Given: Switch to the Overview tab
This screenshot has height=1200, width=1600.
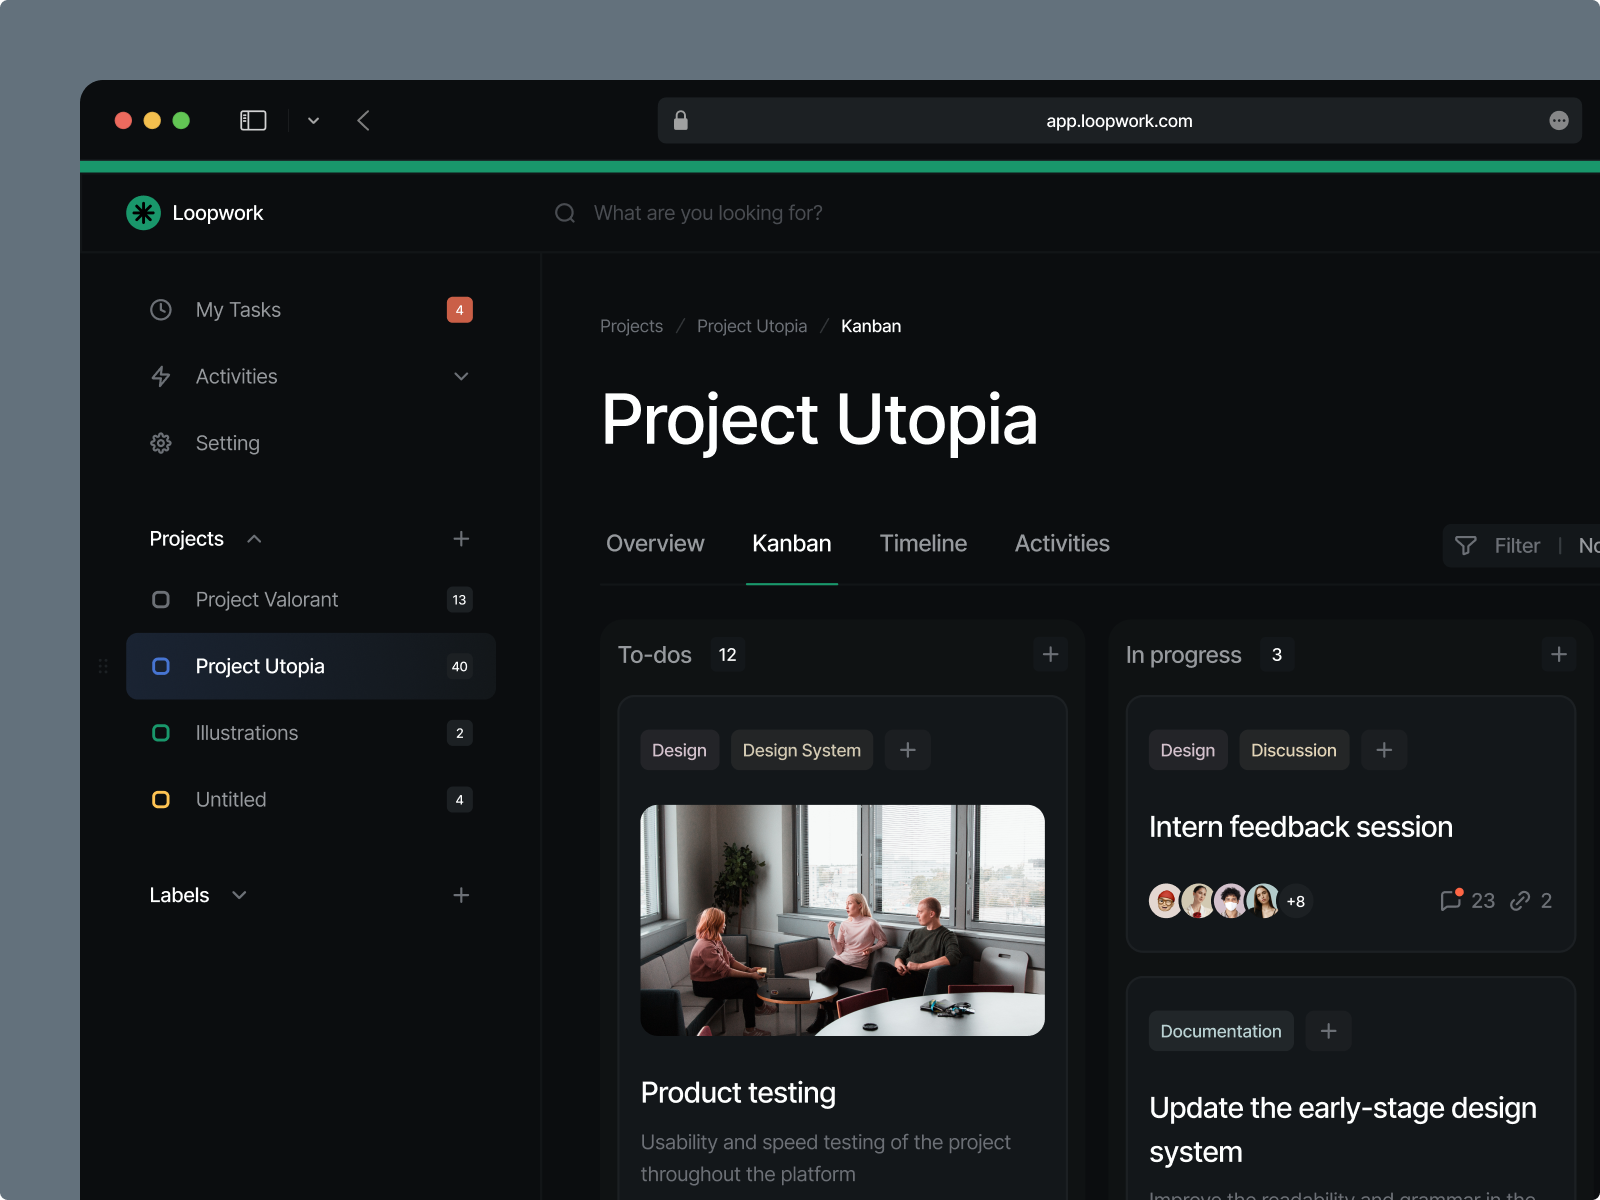Looking at the screenshot, I should (654, 544).
